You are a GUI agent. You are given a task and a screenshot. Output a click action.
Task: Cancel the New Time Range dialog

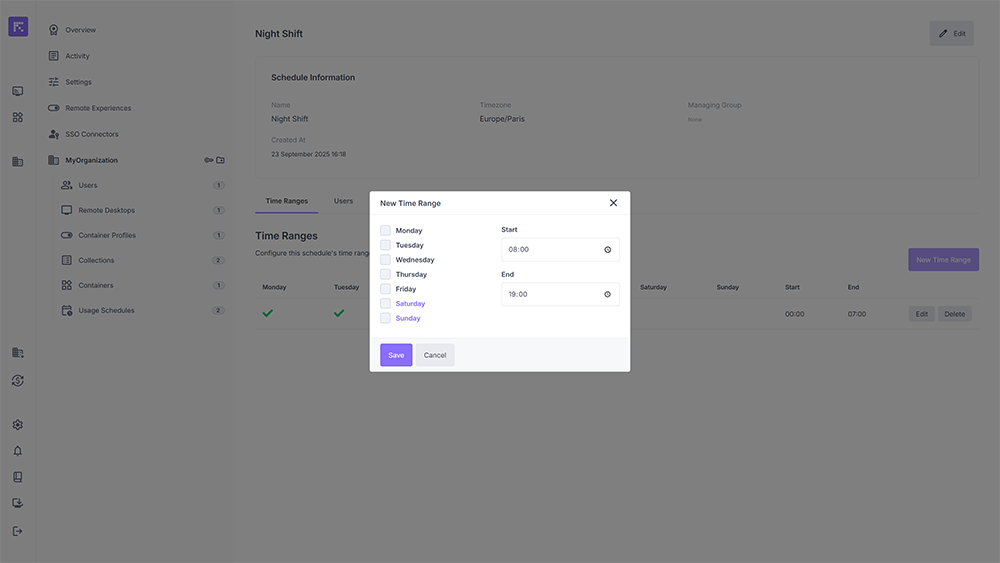point(435,355)
